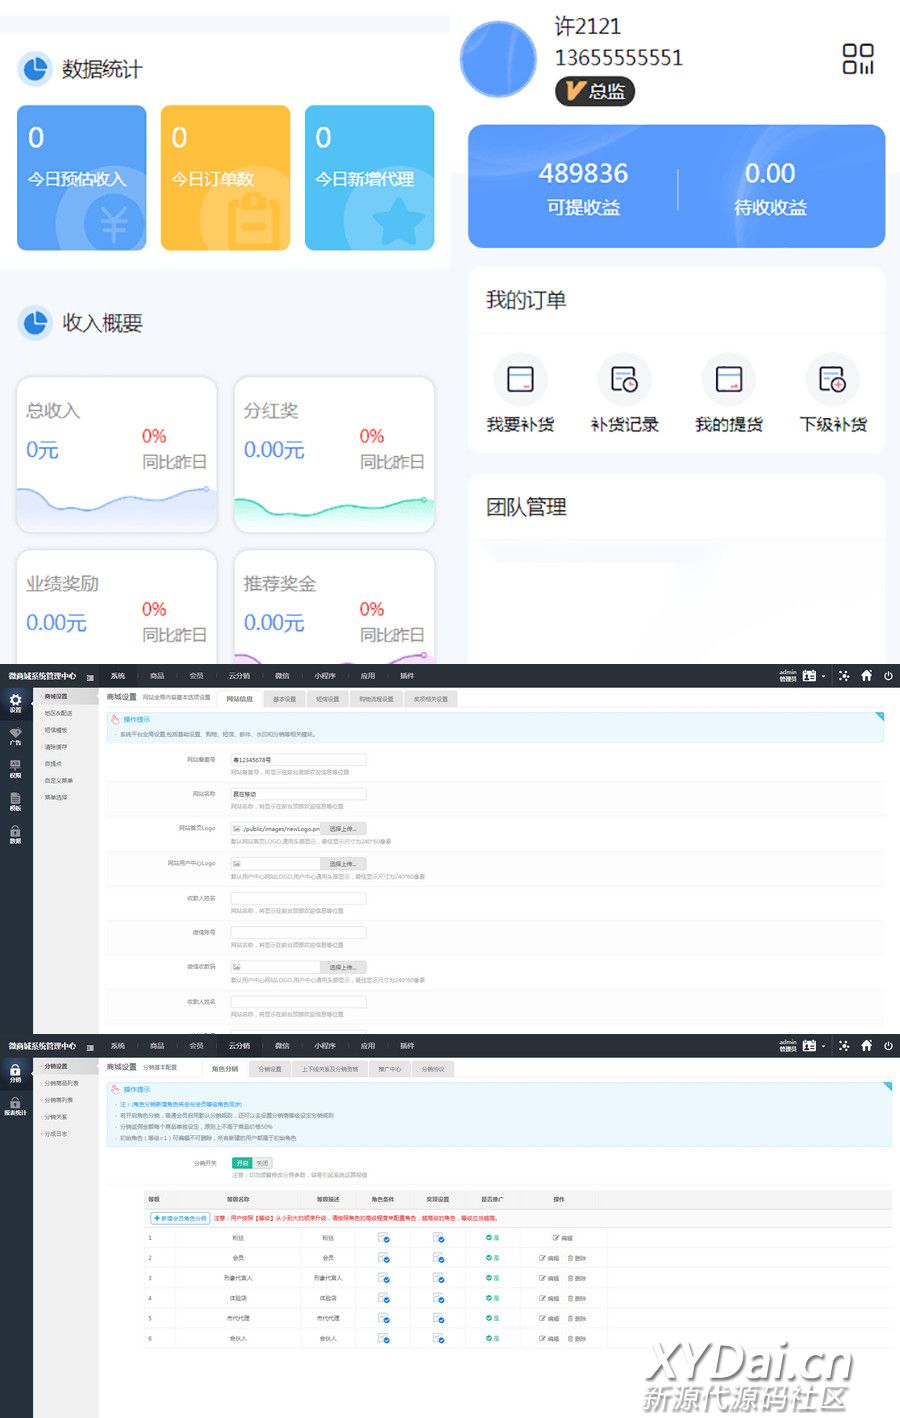Switch to the 购物流程设置 tab
Image resolution: width=900 pixels, height=1418 pixels.
click(376, 699)
